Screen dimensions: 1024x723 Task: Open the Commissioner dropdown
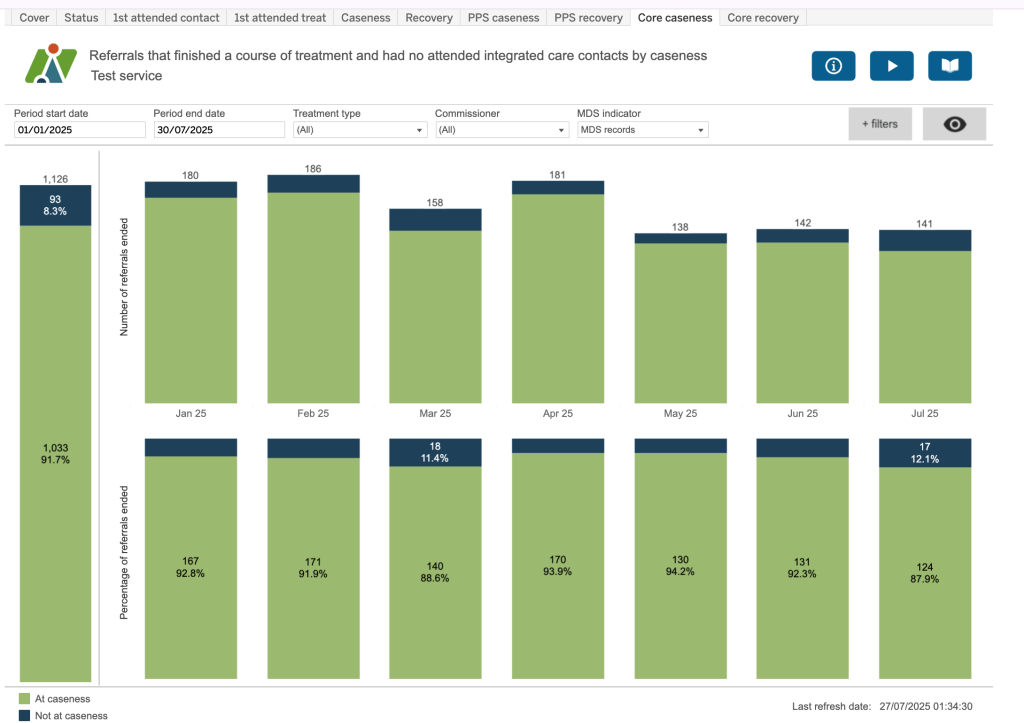[x=502, y=130]
